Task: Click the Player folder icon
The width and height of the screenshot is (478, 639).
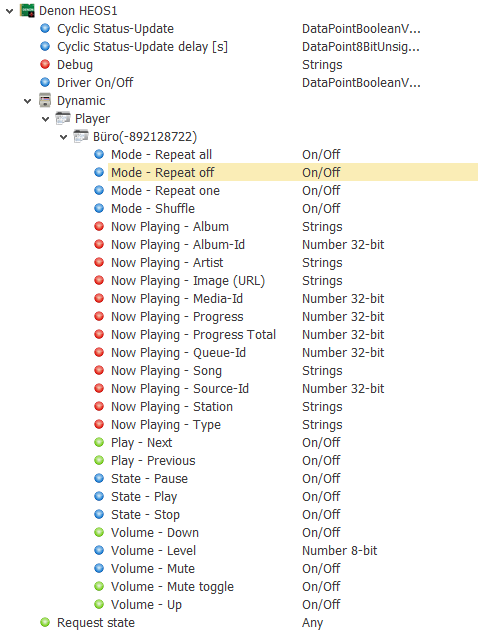Action: click(x=63, y=118)
